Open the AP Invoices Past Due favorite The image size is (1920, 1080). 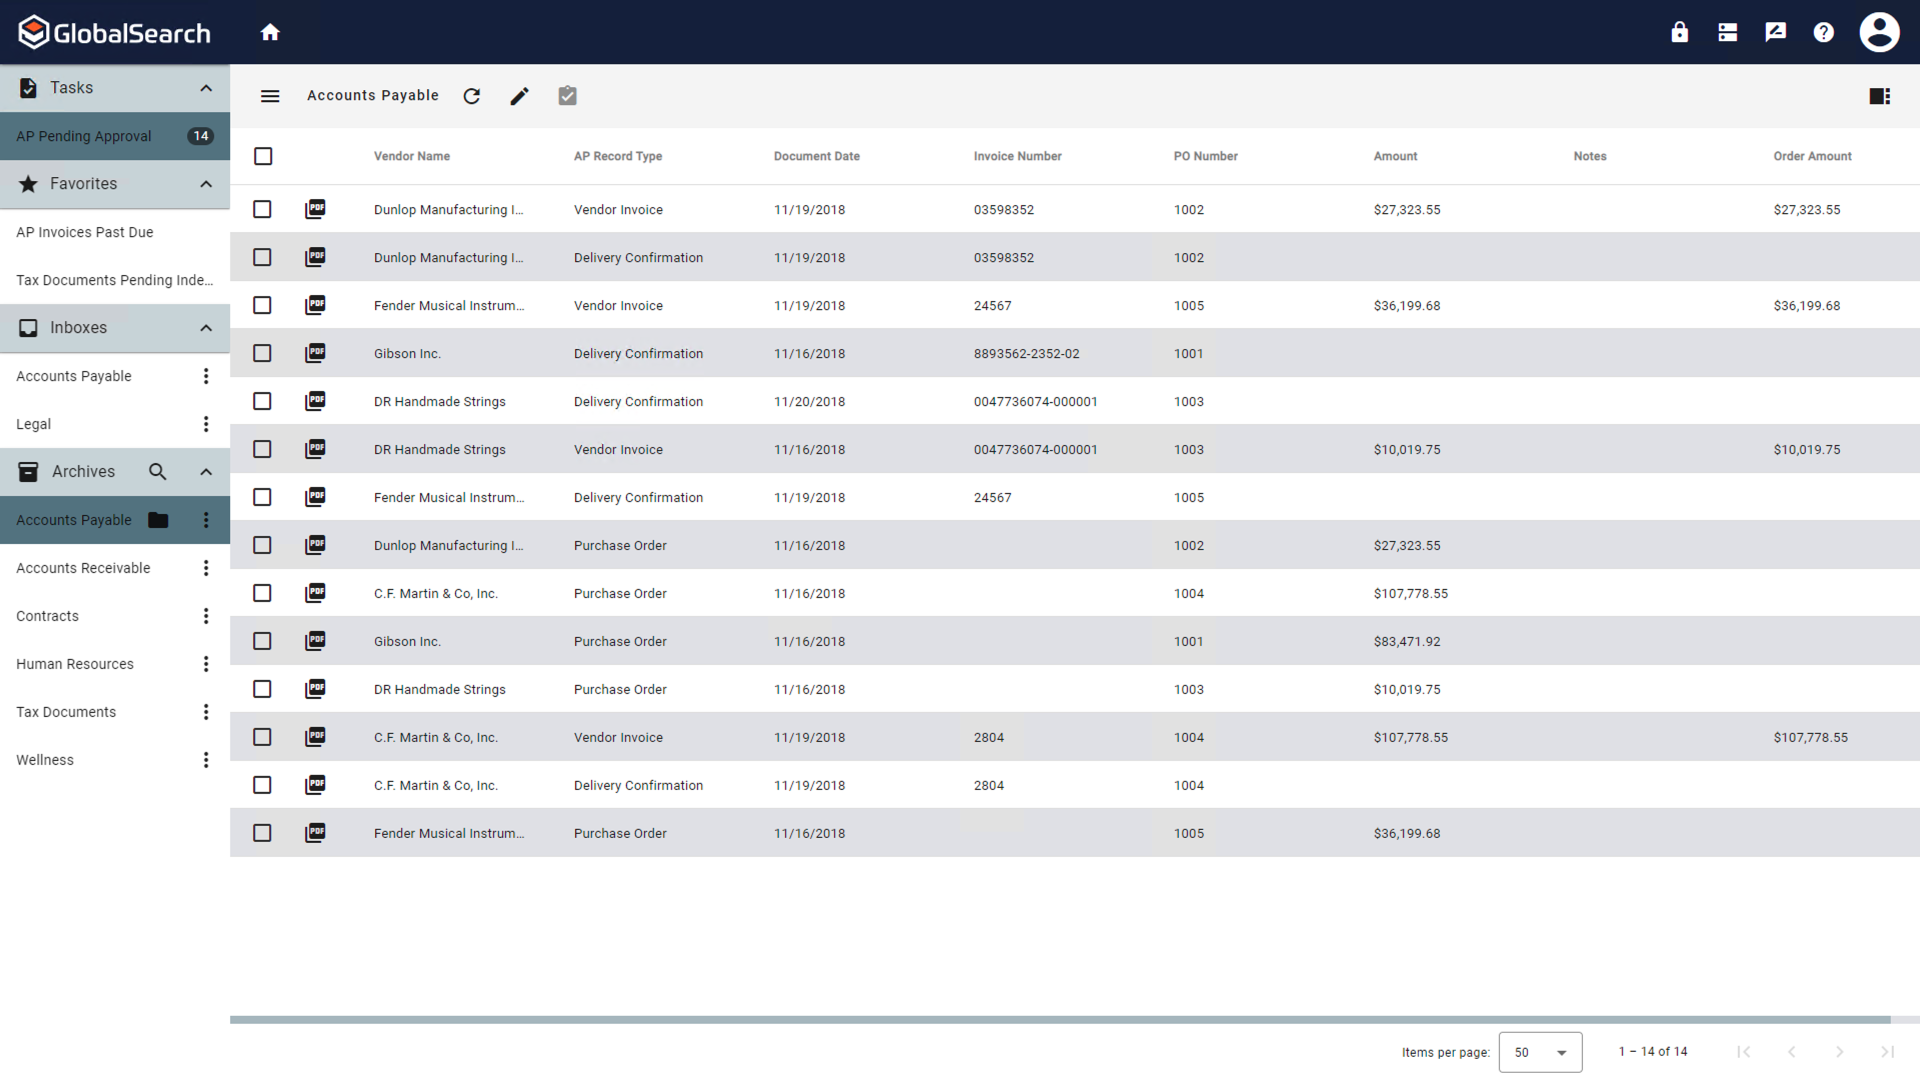point(85,232)
